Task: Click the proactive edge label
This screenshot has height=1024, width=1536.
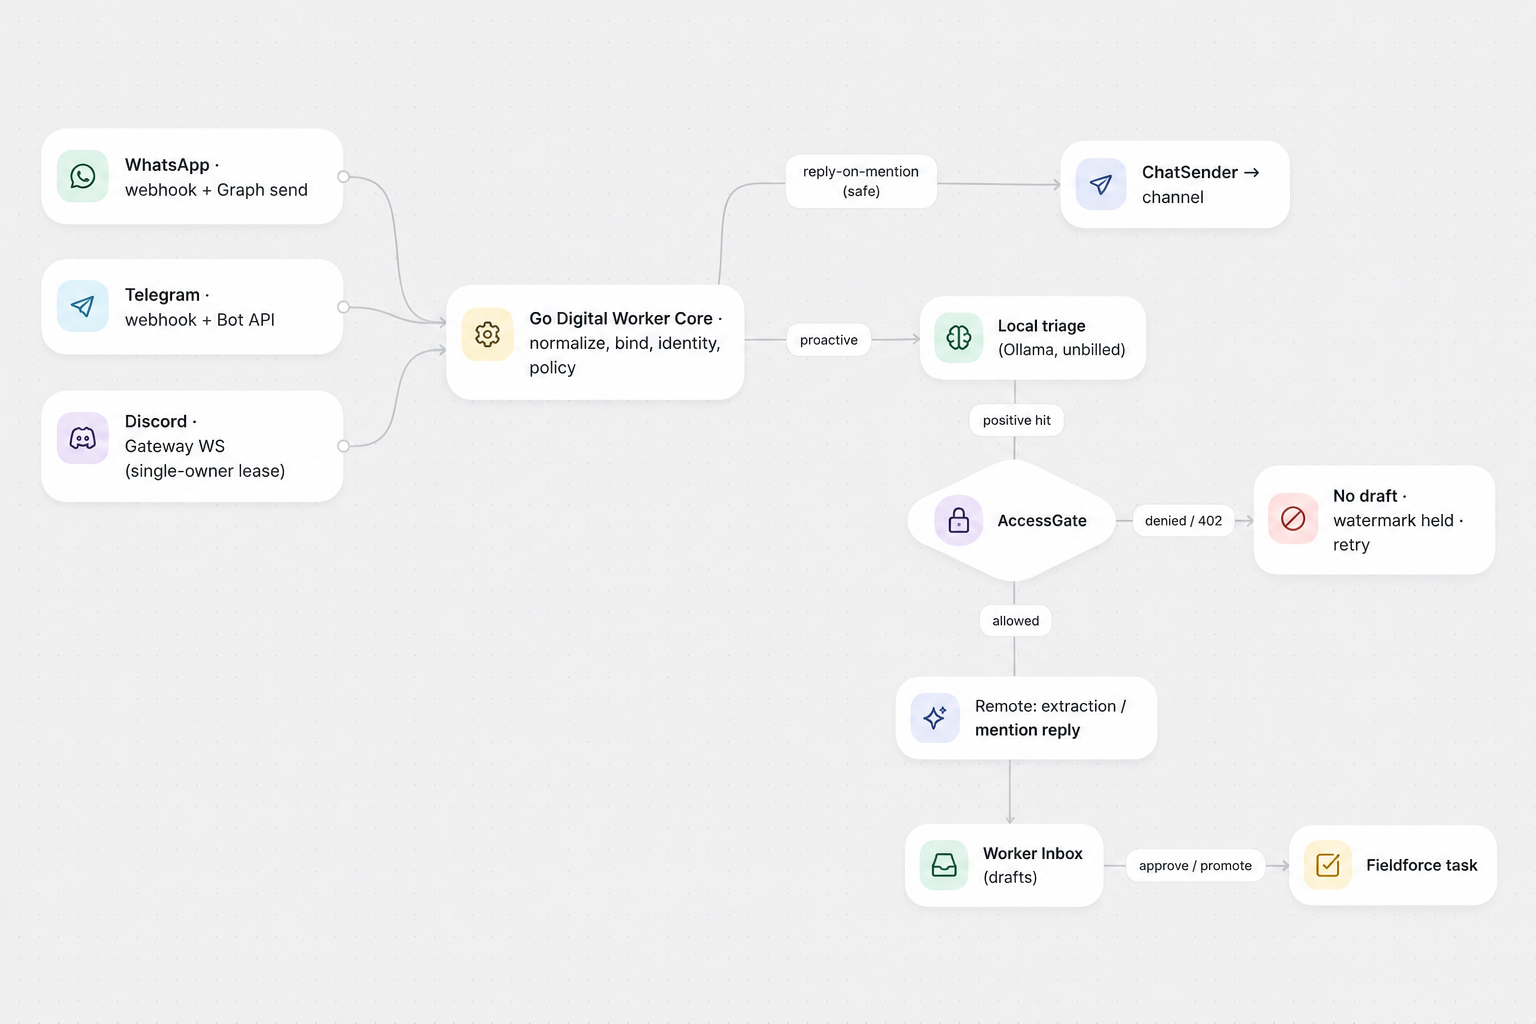Action: [829, 340]
